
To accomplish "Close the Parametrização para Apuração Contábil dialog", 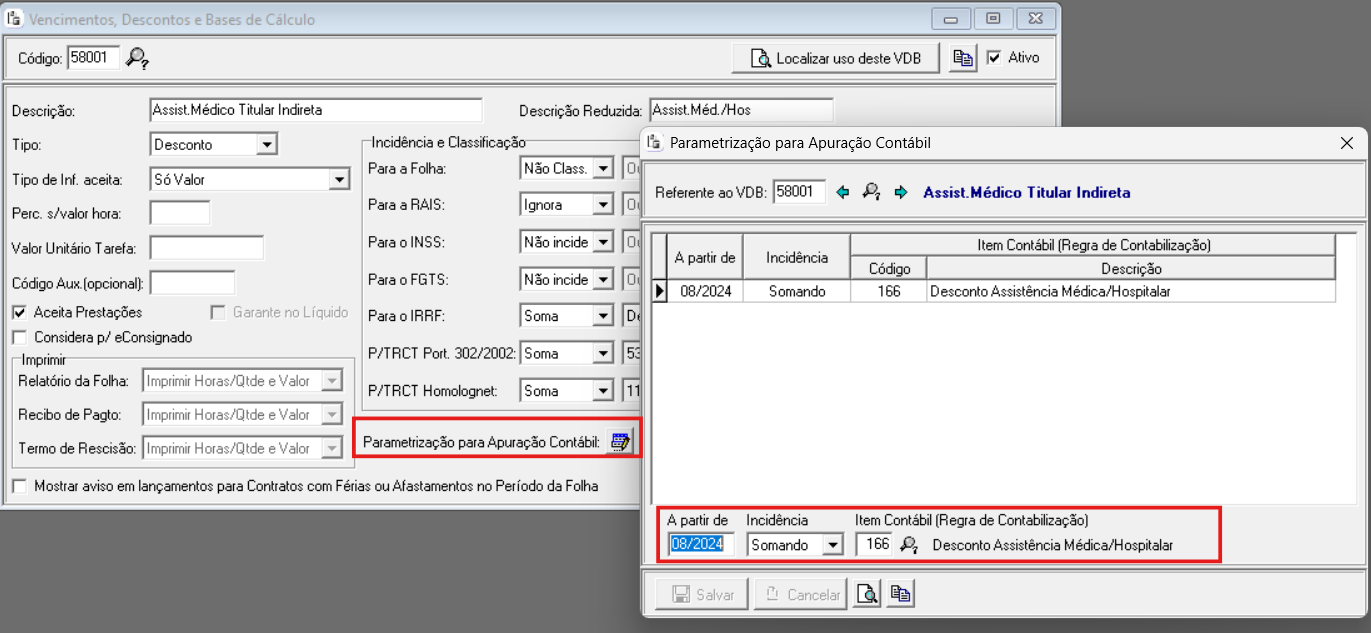I will (x=1346, y=143).
